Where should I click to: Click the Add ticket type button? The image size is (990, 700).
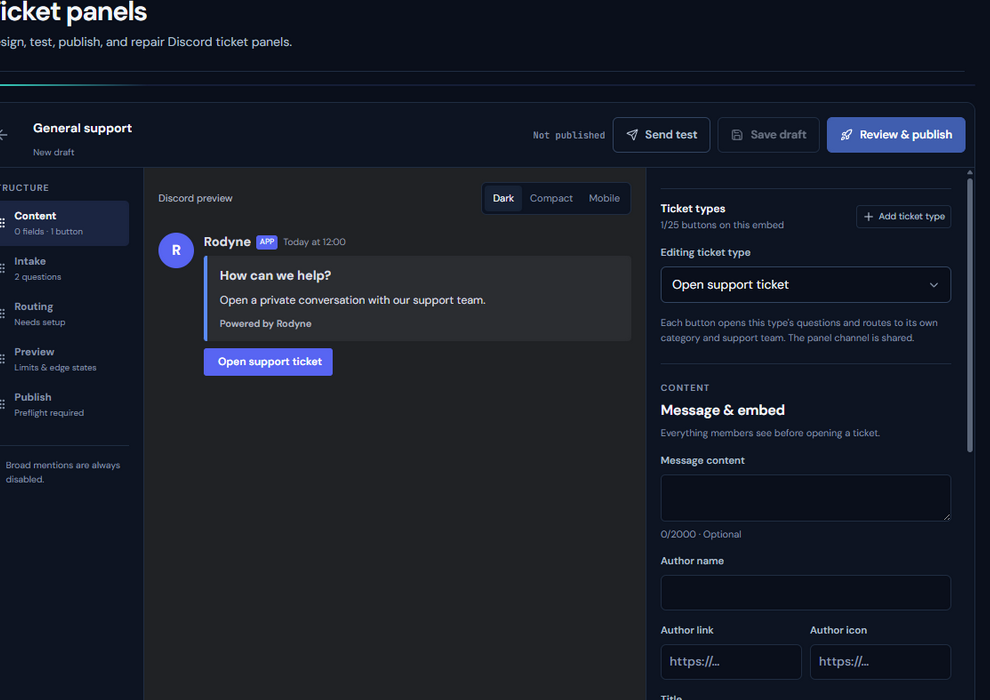click(x=904, y=217)
